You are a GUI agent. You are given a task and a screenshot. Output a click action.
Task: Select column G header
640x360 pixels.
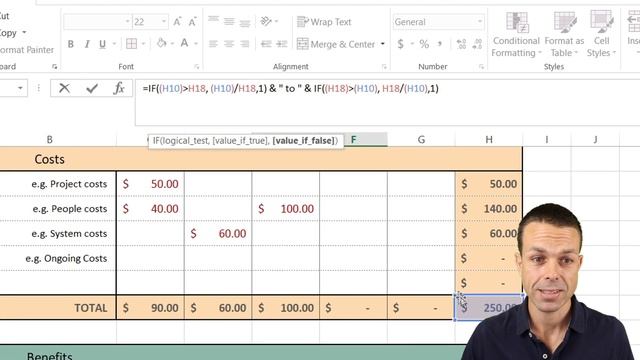(x=421, y=140)
